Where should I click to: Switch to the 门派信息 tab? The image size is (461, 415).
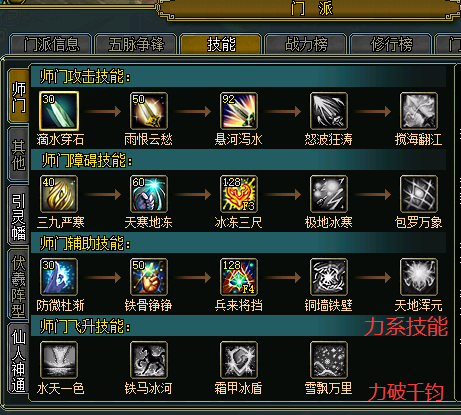click(x=51, y=44)
